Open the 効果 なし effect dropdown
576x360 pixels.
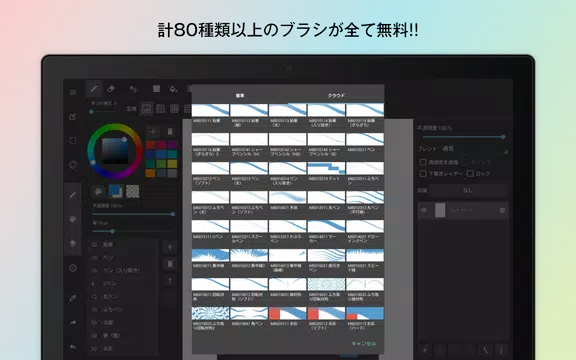(468, 190)
